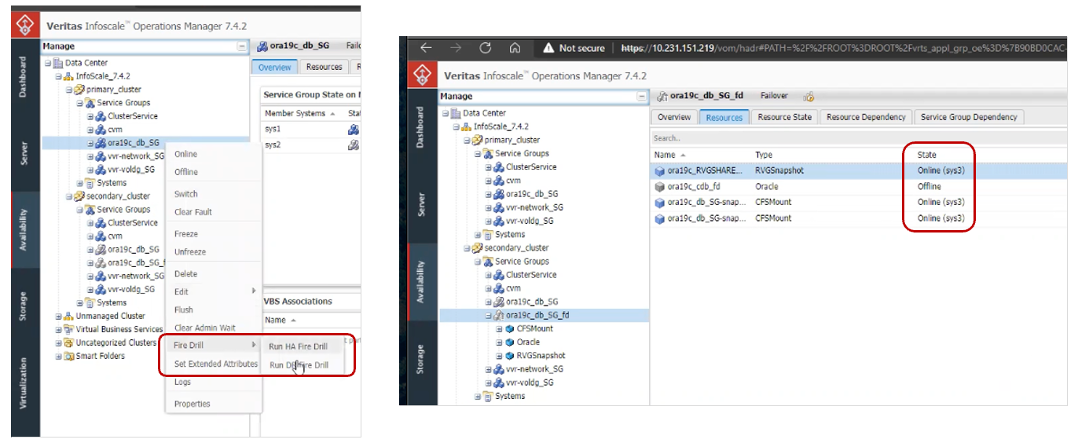
Task: Click the gray cube icon of ora19c_cdb_fd
Action: (x=660, y=186)
